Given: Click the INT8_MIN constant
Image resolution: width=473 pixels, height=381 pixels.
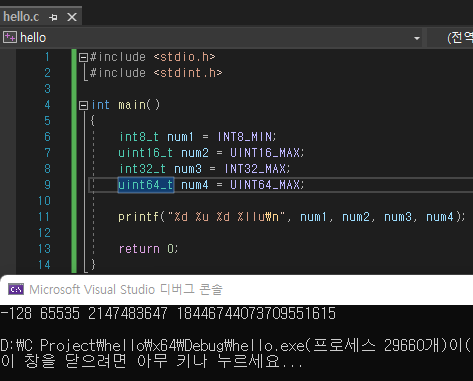Looking at the screenshot, I should [x=245, y=137].
